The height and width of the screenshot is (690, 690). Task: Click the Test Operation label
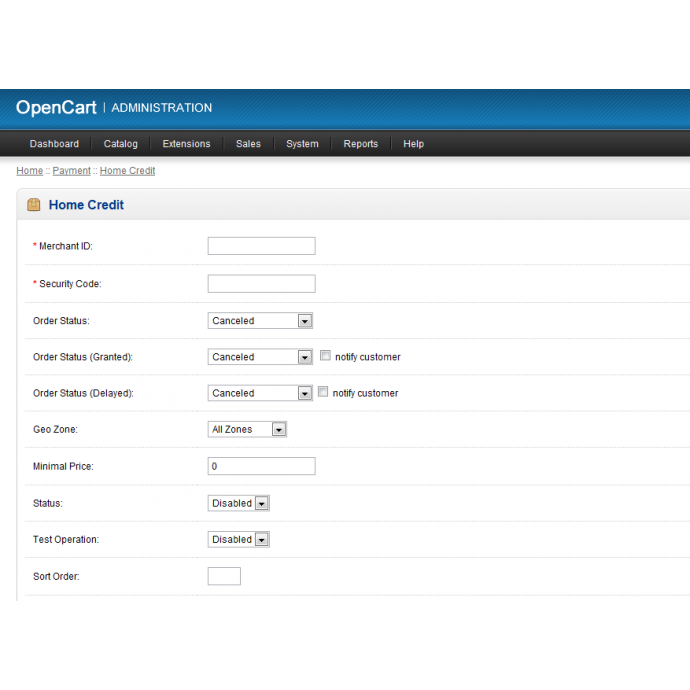(x=66, y=539)
